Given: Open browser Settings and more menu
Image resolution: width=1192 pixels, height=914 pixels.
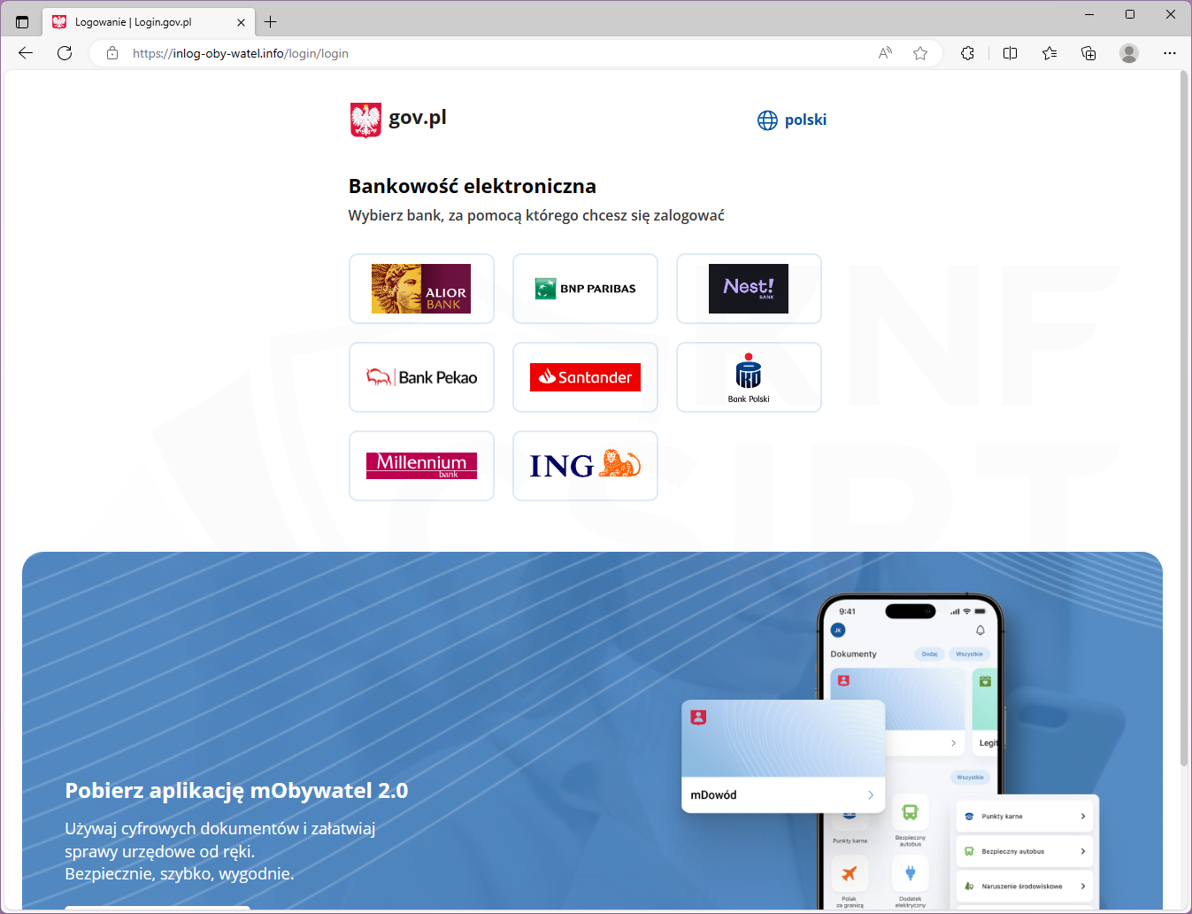Looking at the screenshot, I should (1169, 53).
